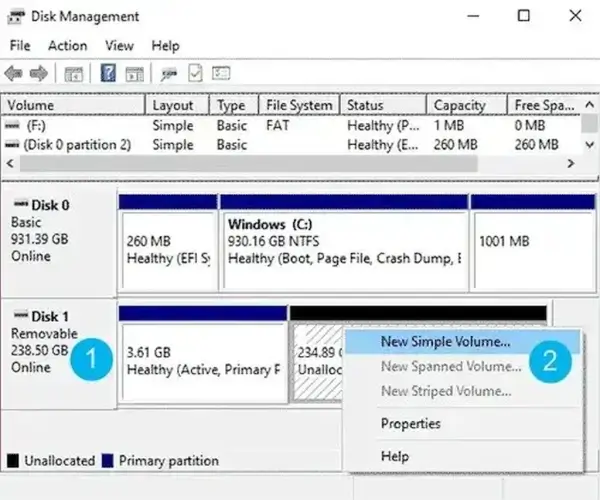
Task: Toggle Show/Hide Console Tree toolbar icon
Action: coord(73,74)
